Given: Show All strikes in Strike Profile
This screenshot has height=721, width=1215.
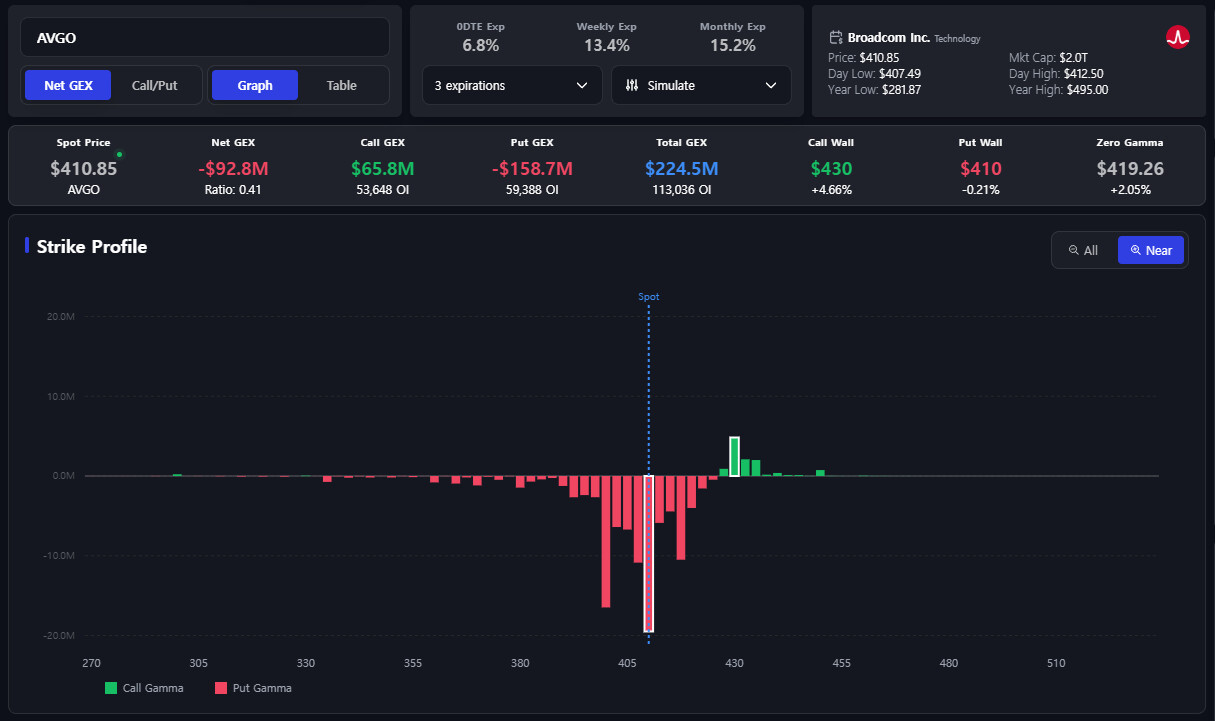Looking at the screenshot, I should (1084, 250).
